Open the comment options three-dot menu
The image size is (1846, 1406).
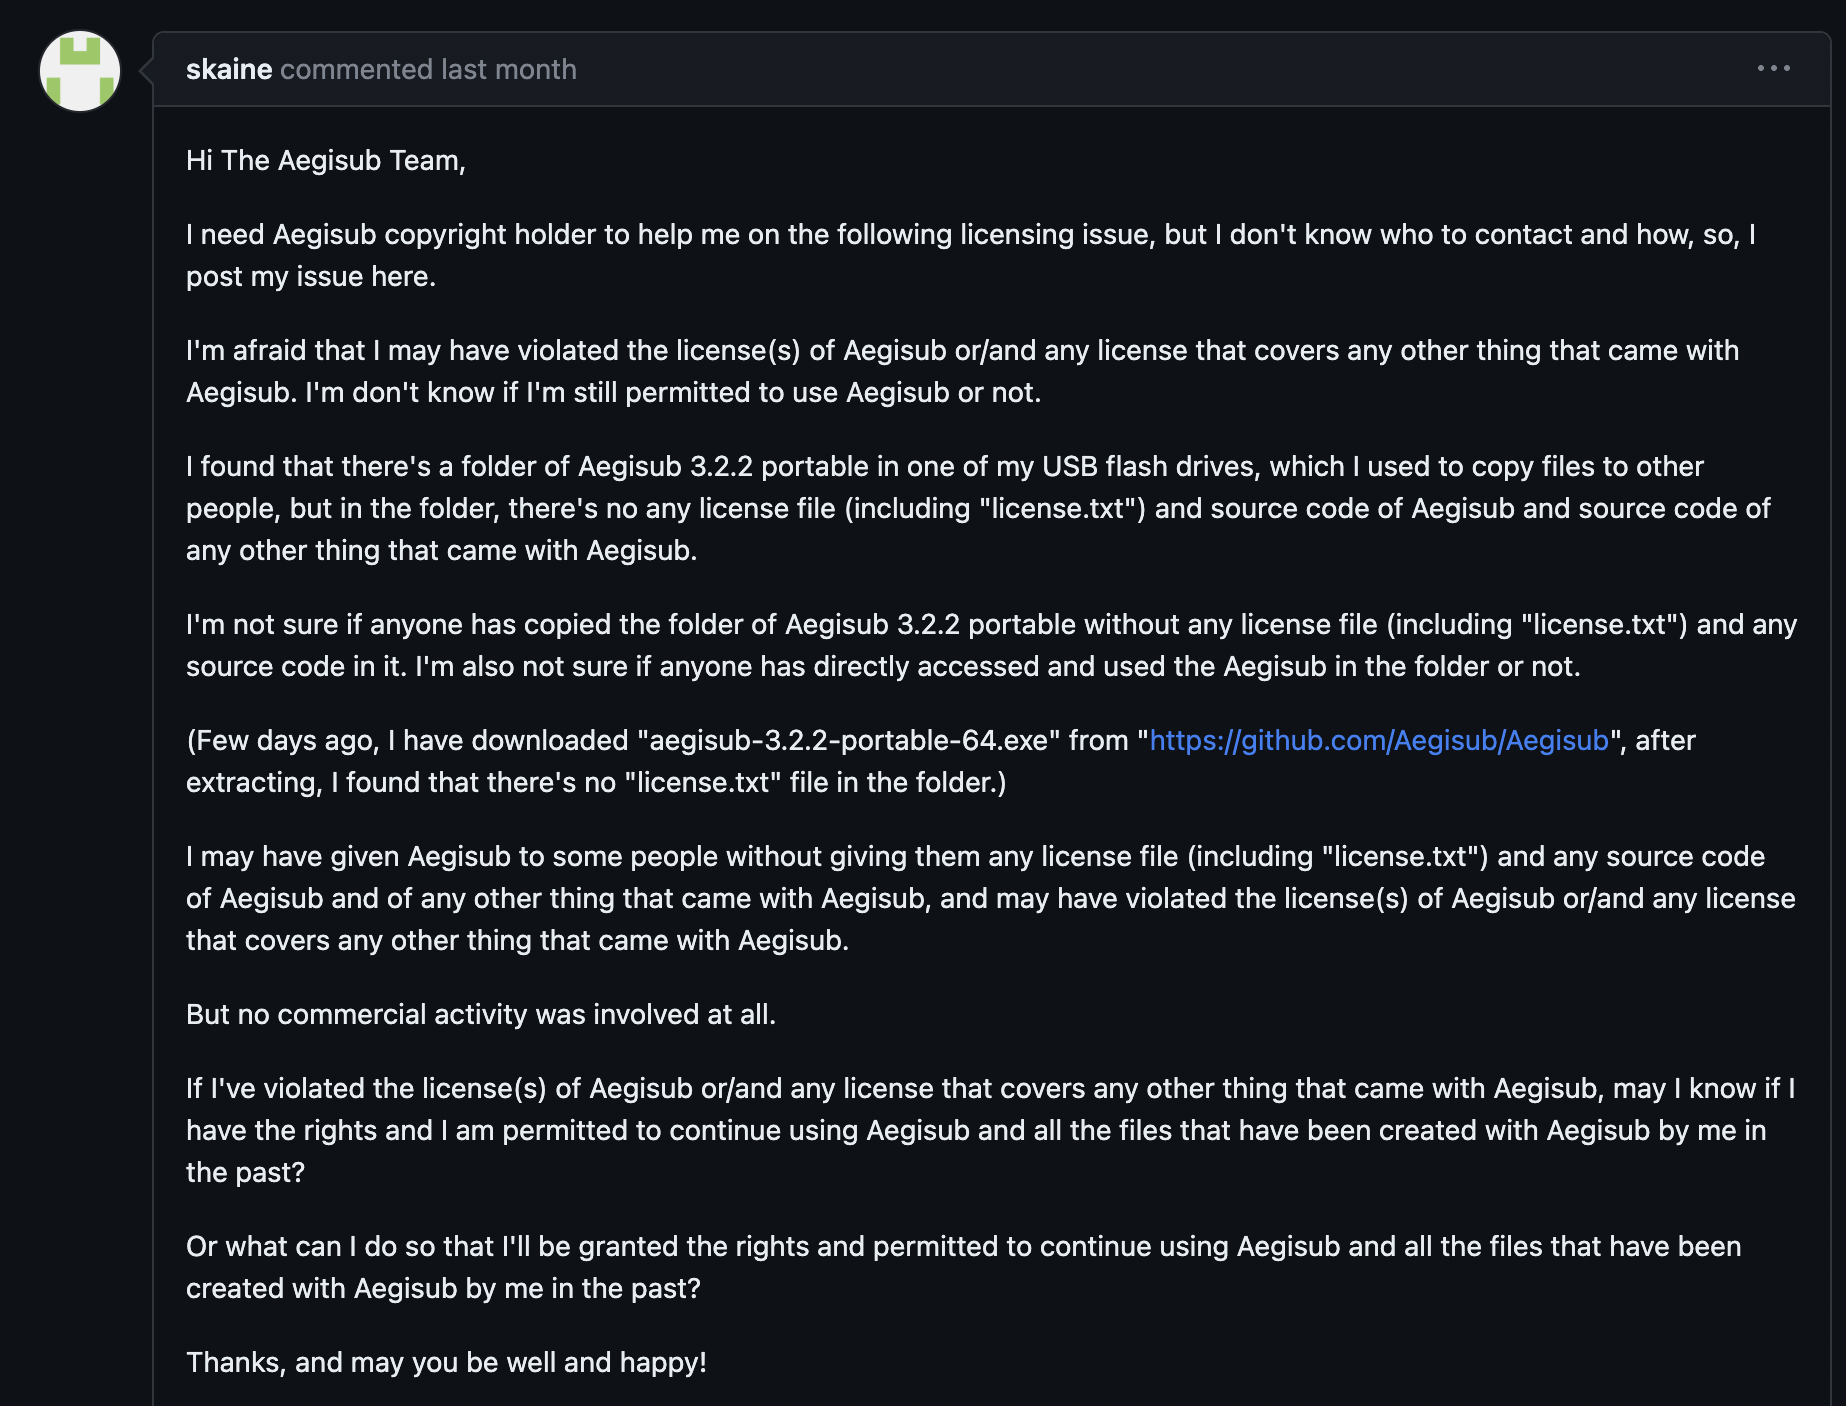click(x=1774, y=68)
